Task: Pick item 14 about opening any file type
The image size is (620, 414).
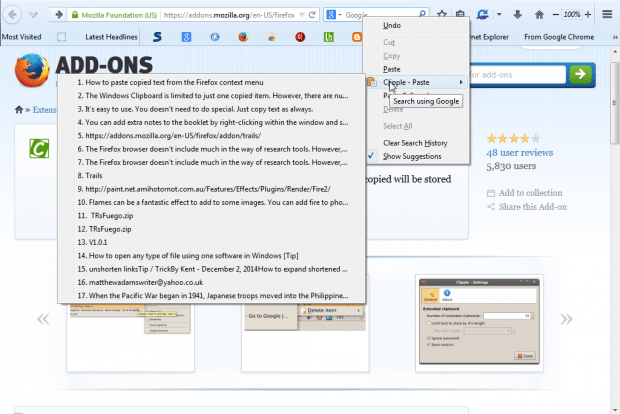Action: (212, 256)
